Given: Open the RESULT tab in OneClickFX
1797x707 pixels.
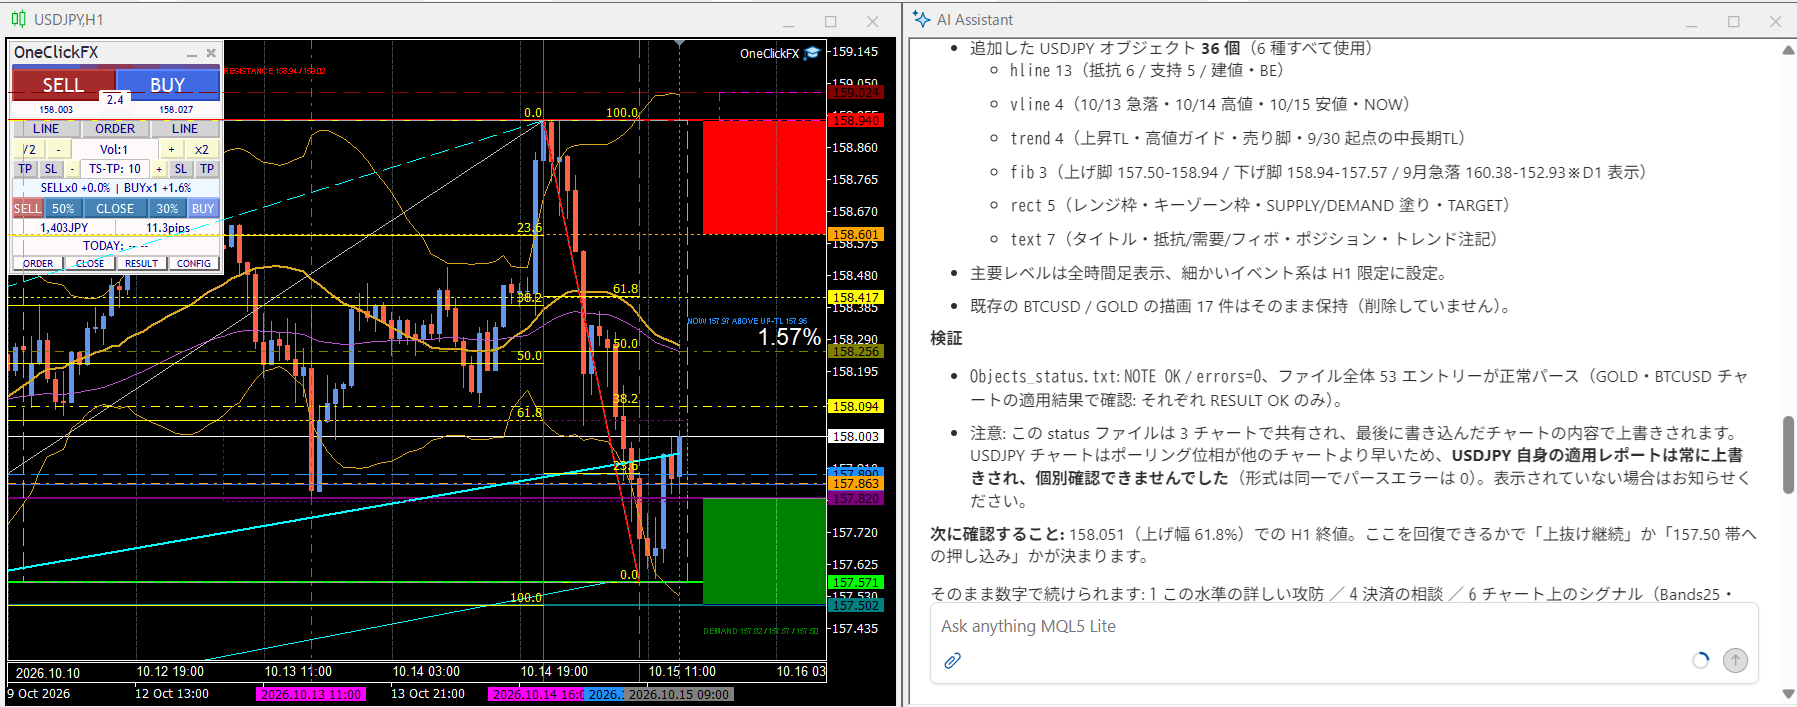Looking at the screenshot, I should 141,264.
